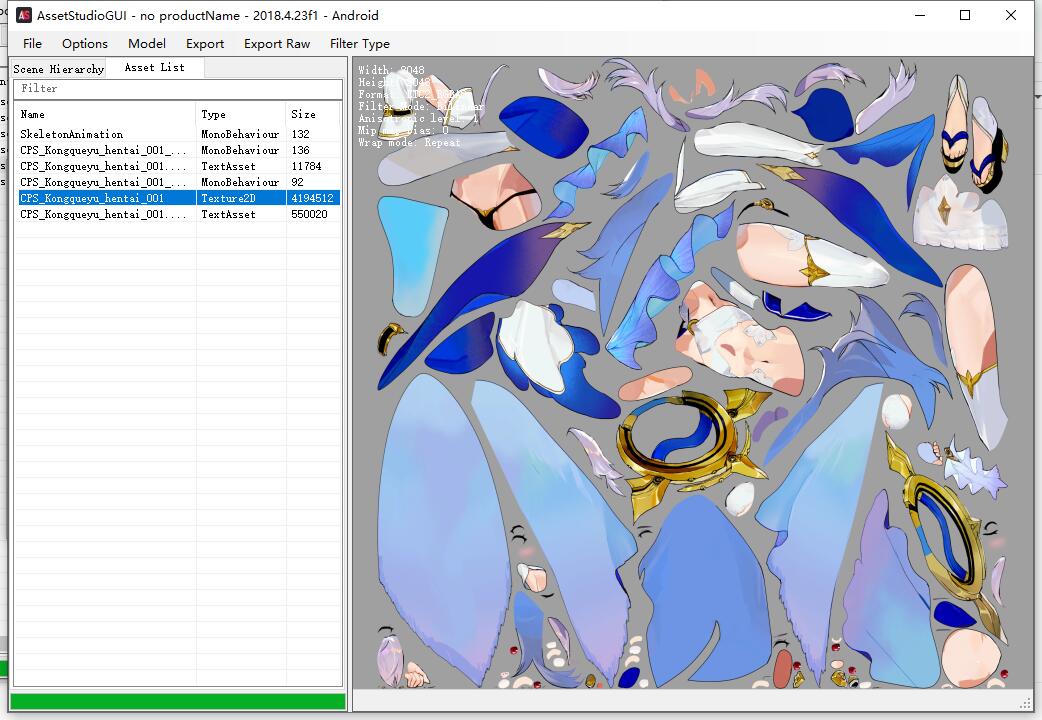This screenshot has height=720, width=1042.
Task: Maximize the AssetStudioGUI window
Action: pyautogui.click(x=965, y=15)
